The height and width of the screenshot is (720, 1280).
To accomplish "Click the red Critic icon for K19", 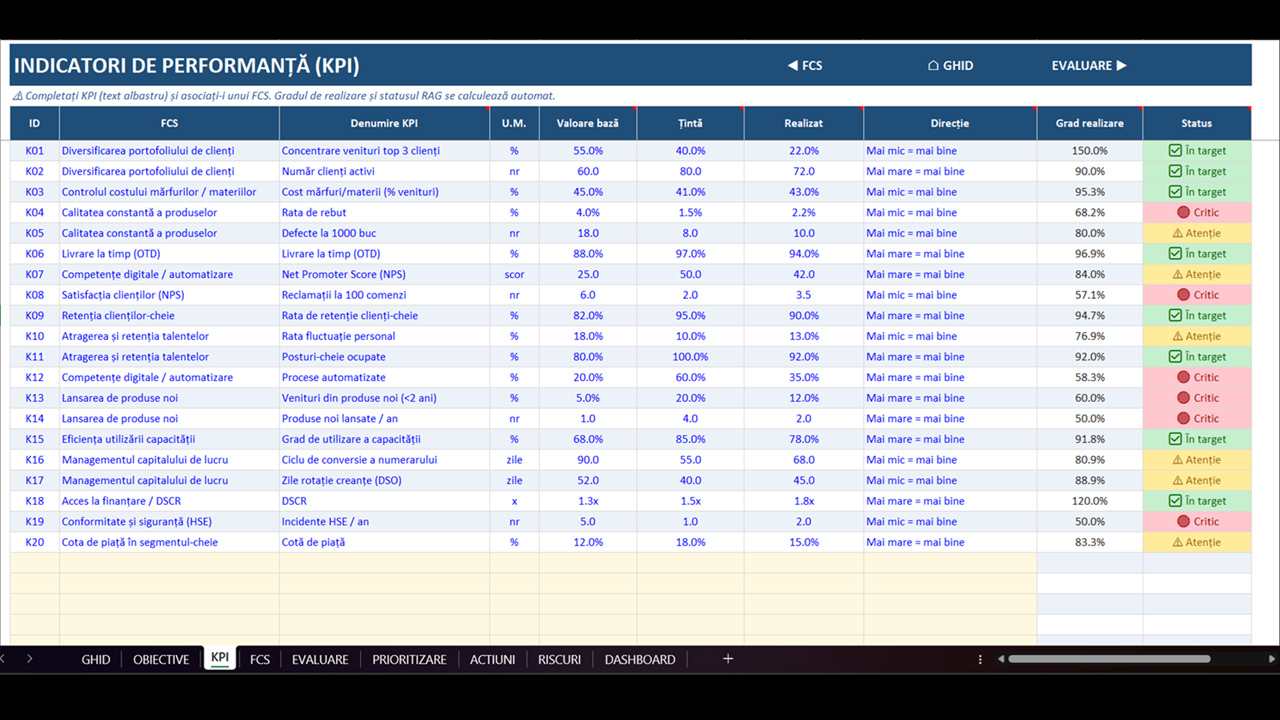I will click(1184, 521).
